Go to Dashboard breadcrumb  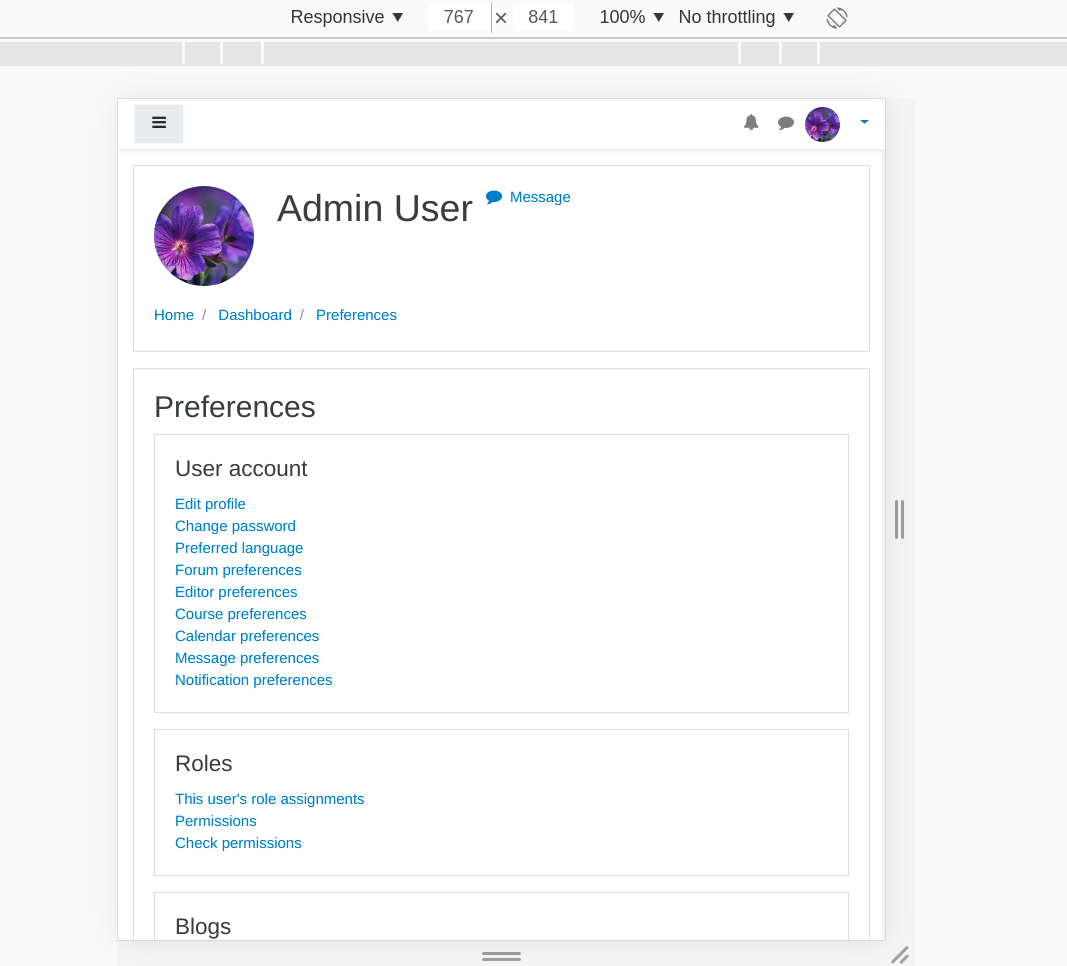pyautogui.click(x=255, y=315)
